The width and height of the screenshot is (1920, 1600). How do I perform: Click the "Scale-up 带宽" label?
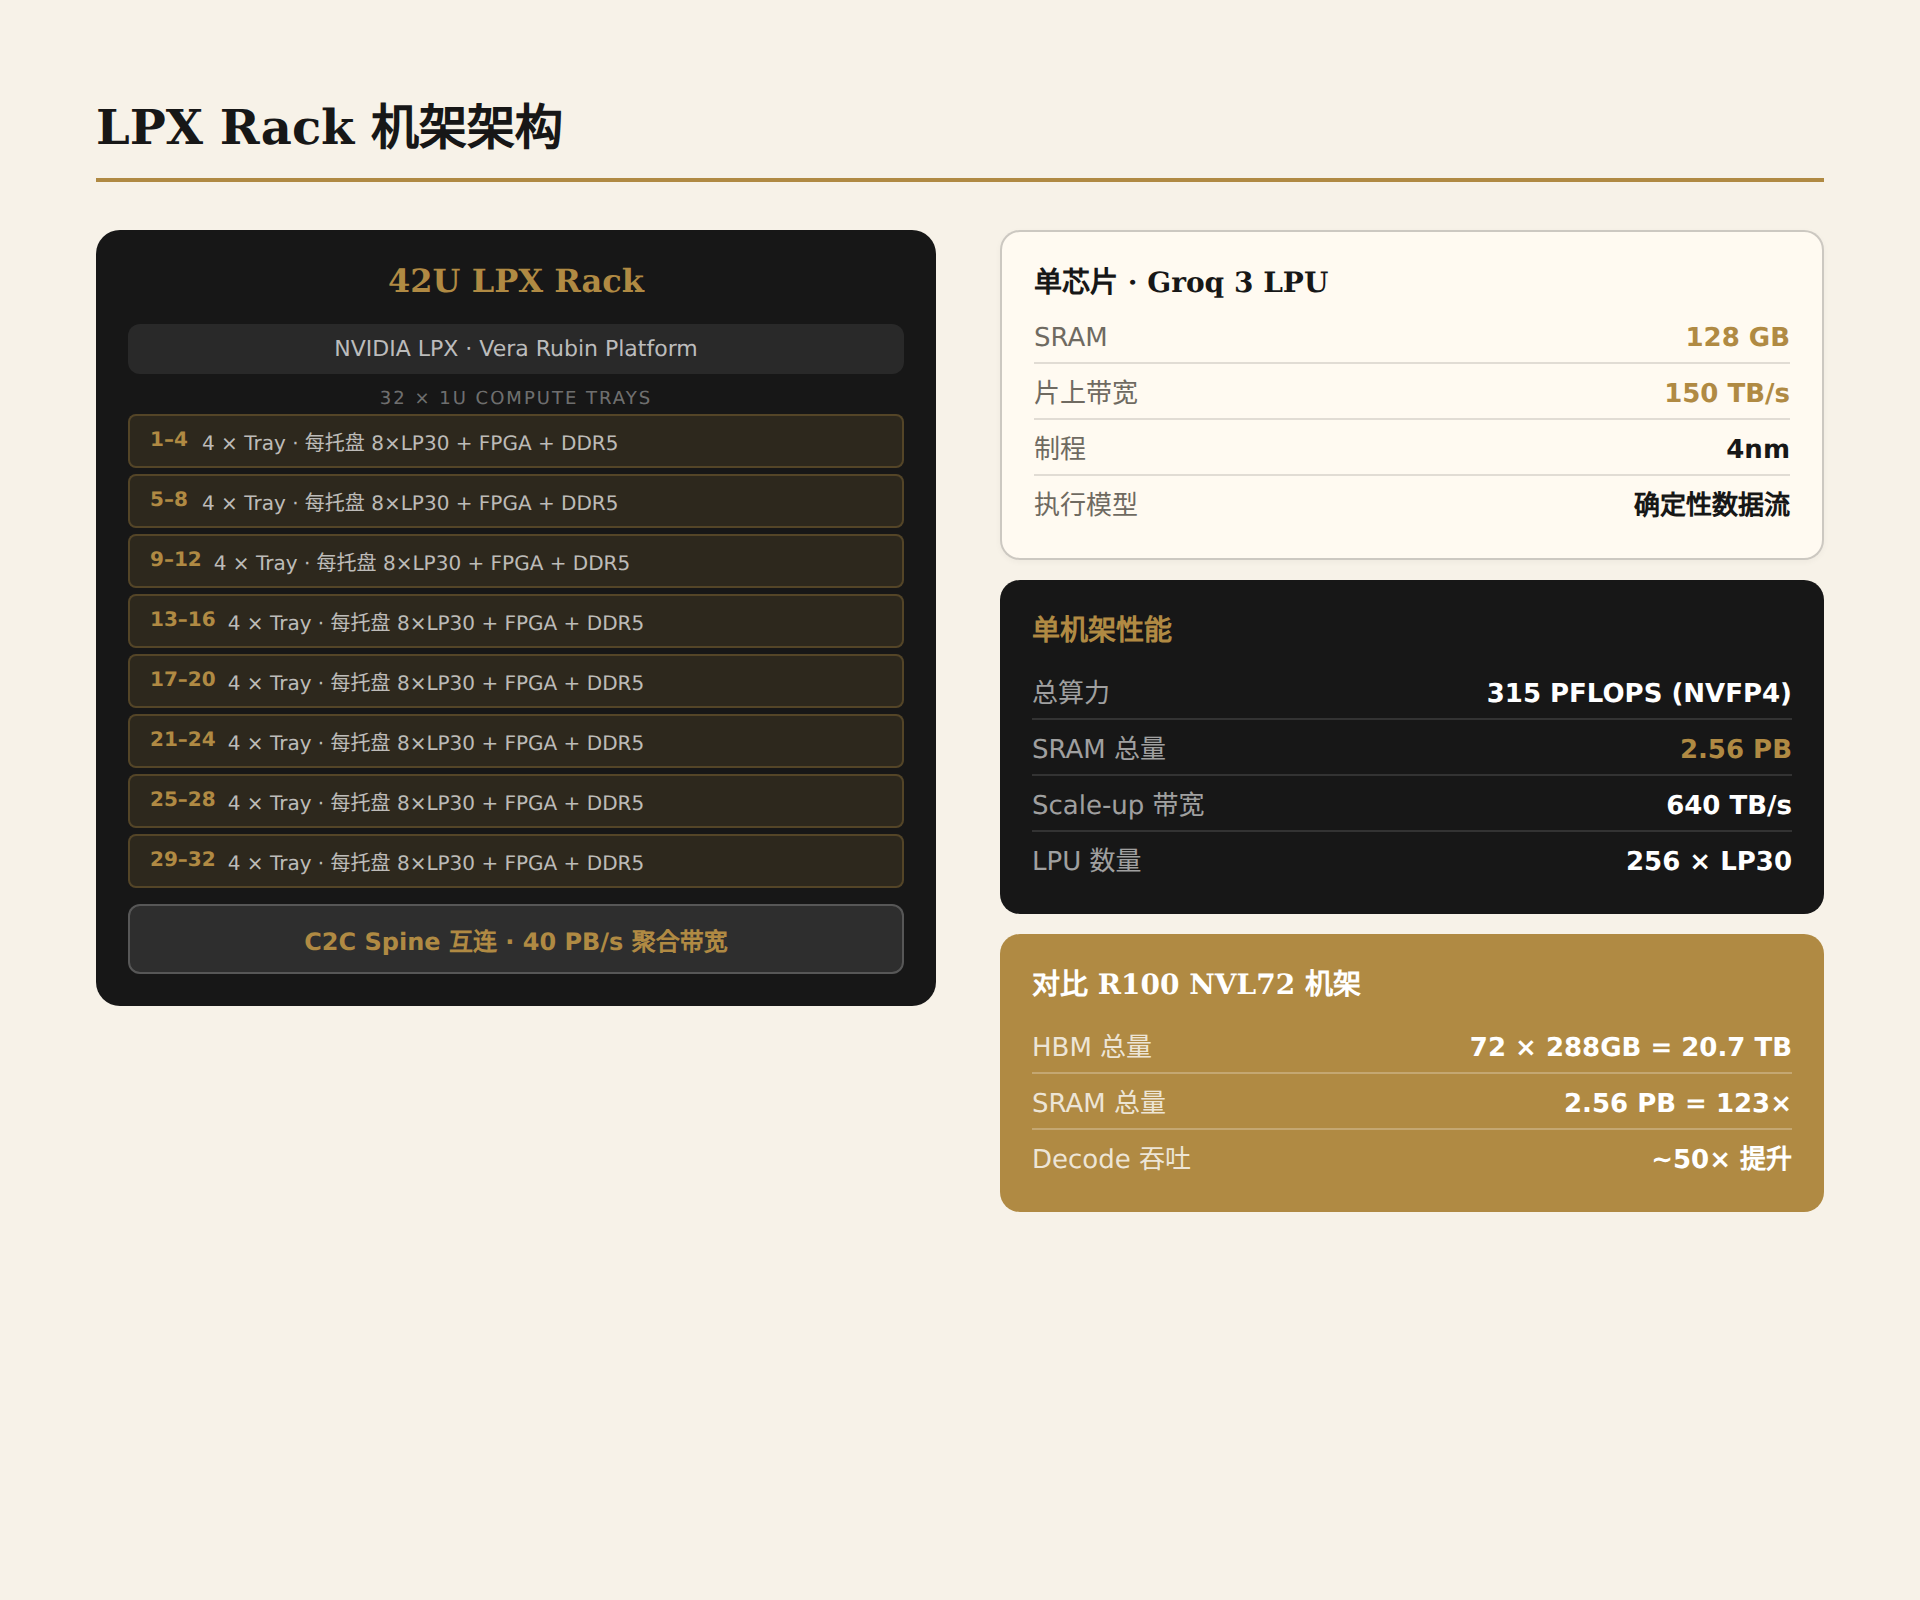click(1118, 805)
